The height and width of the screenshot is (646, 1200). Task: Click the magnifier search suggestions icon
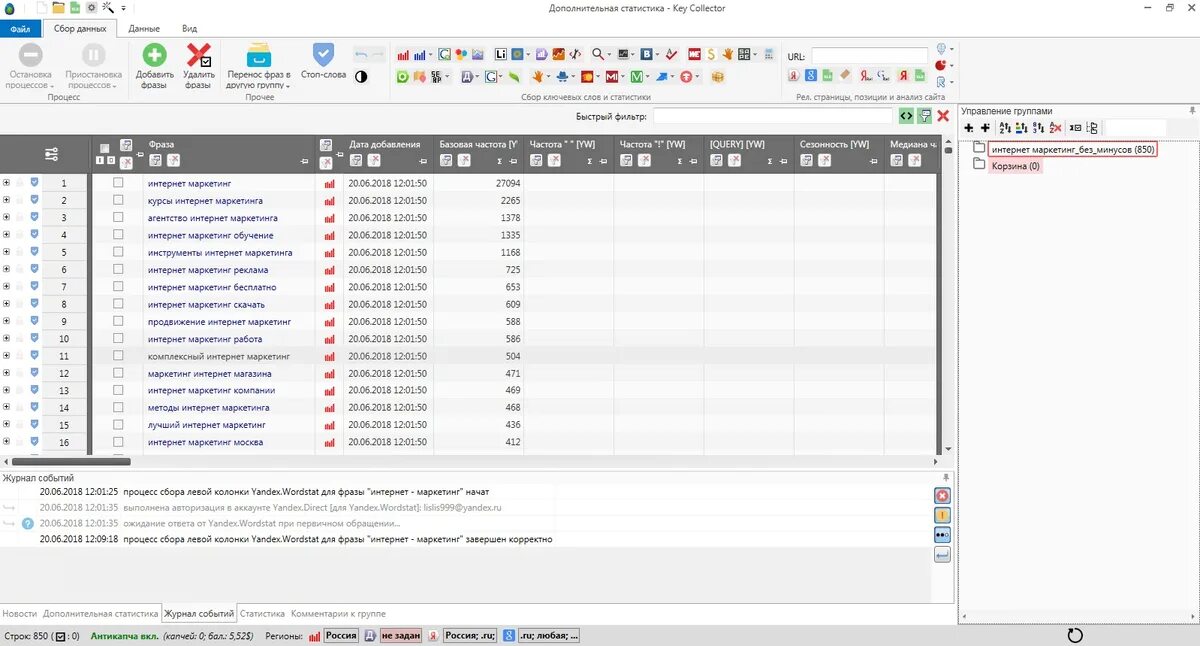pos(598,54)
